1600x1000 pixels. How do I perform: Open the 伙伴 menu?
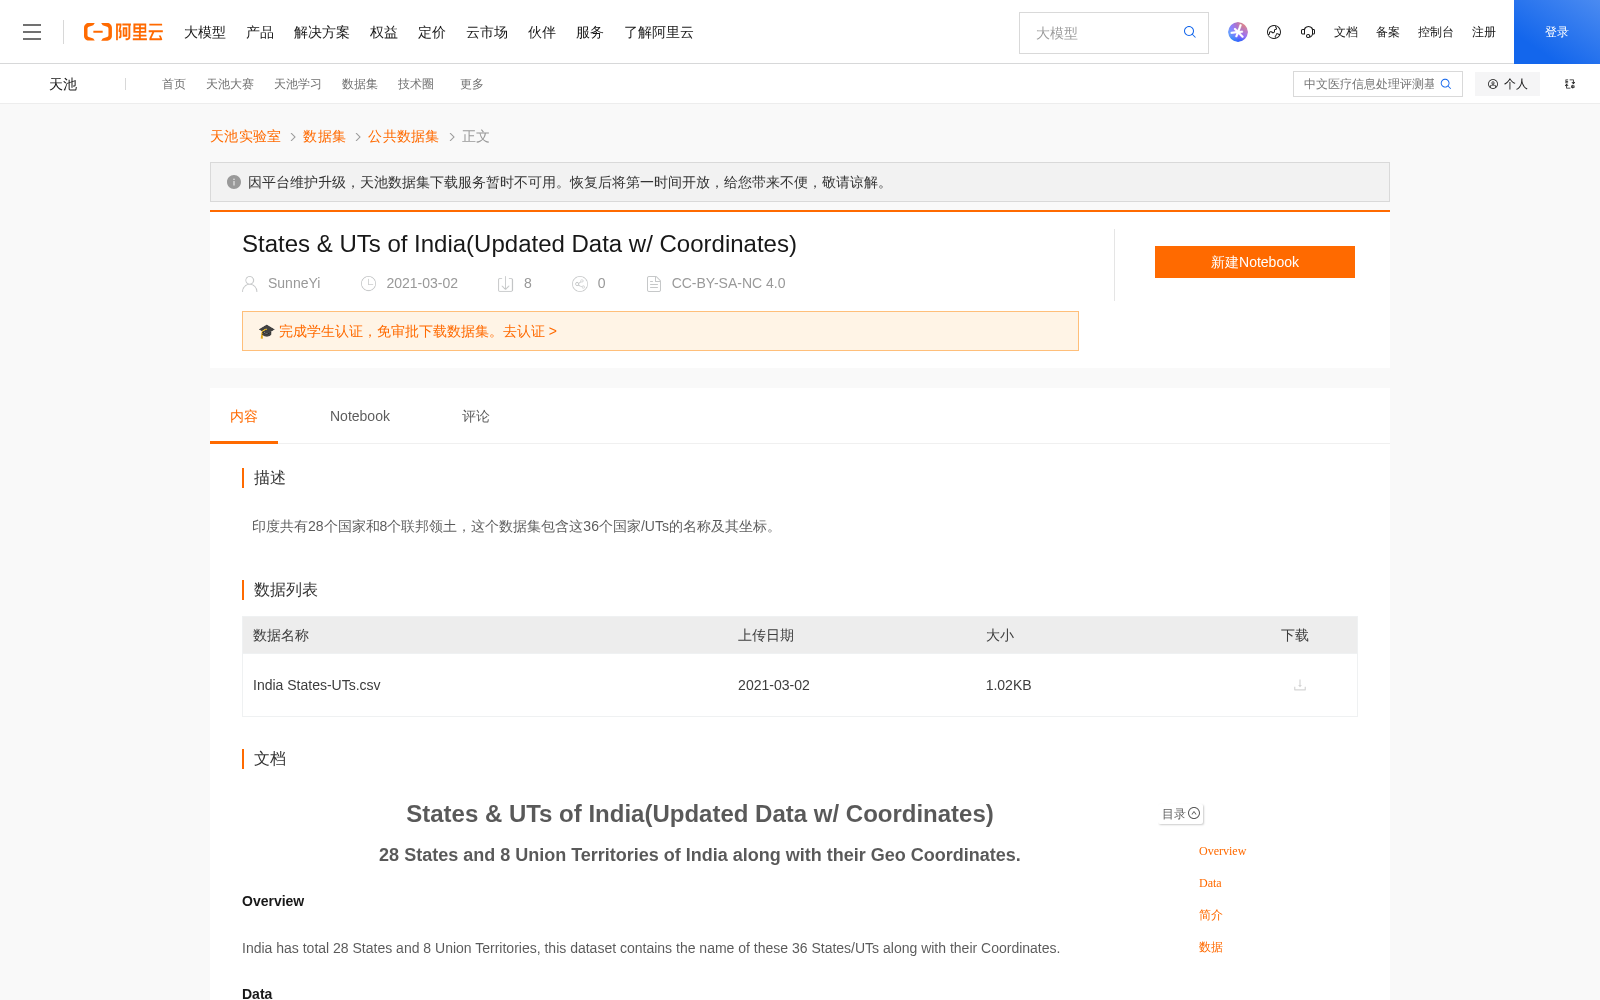point(542,32)
